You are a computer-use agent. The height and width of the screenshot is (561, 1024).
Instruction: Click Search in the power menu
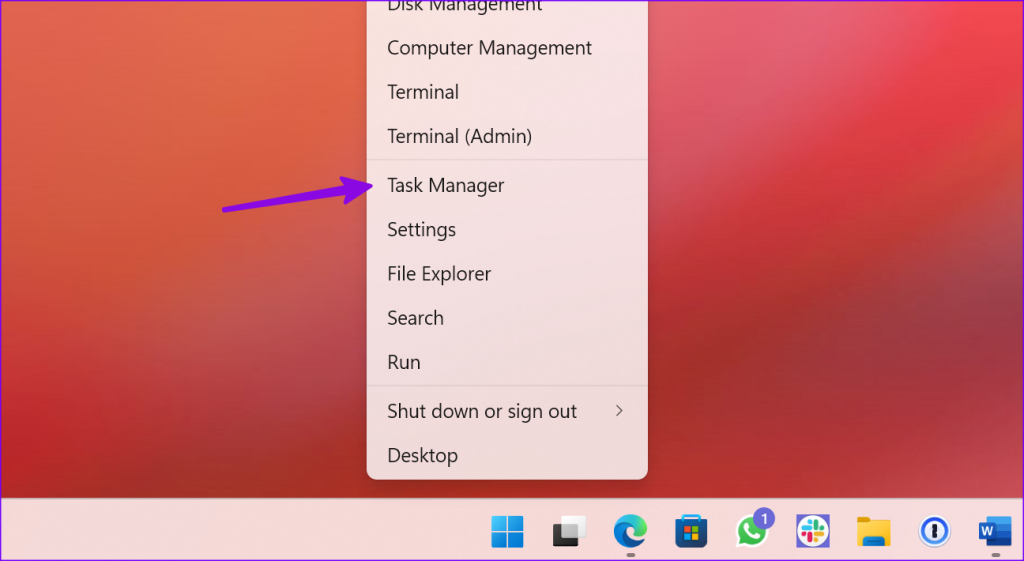(x=507, y=318)
